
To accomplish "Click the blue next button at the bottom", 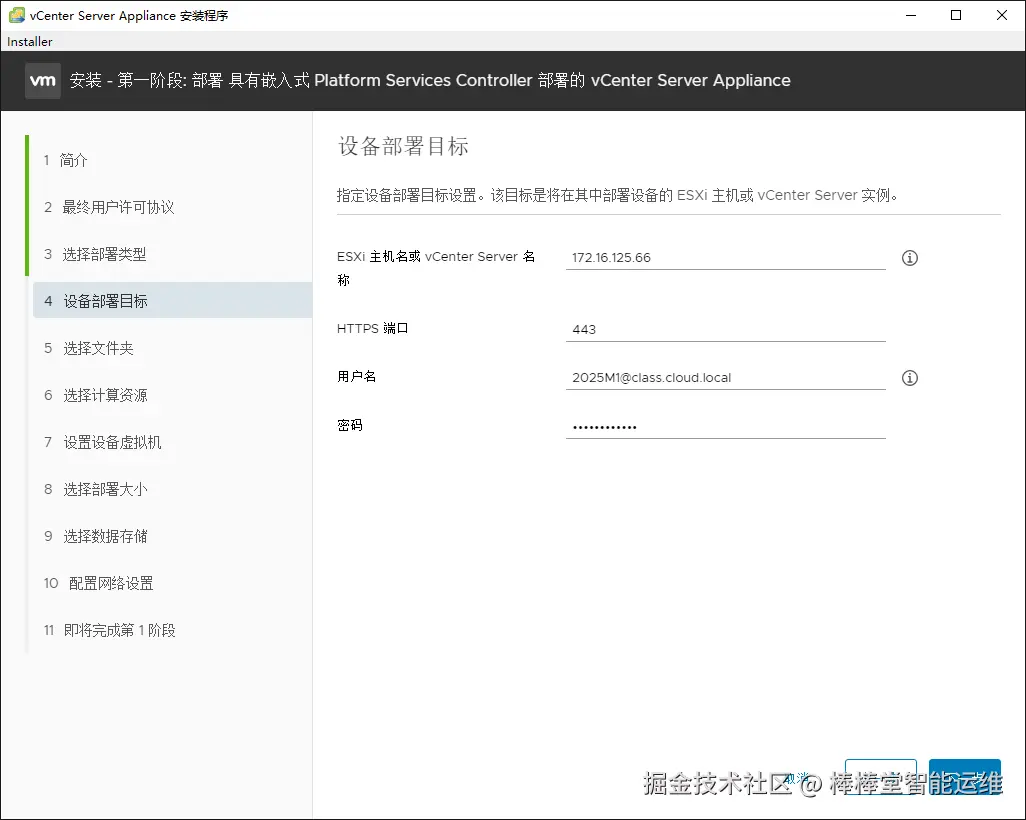I will (965, 777).
